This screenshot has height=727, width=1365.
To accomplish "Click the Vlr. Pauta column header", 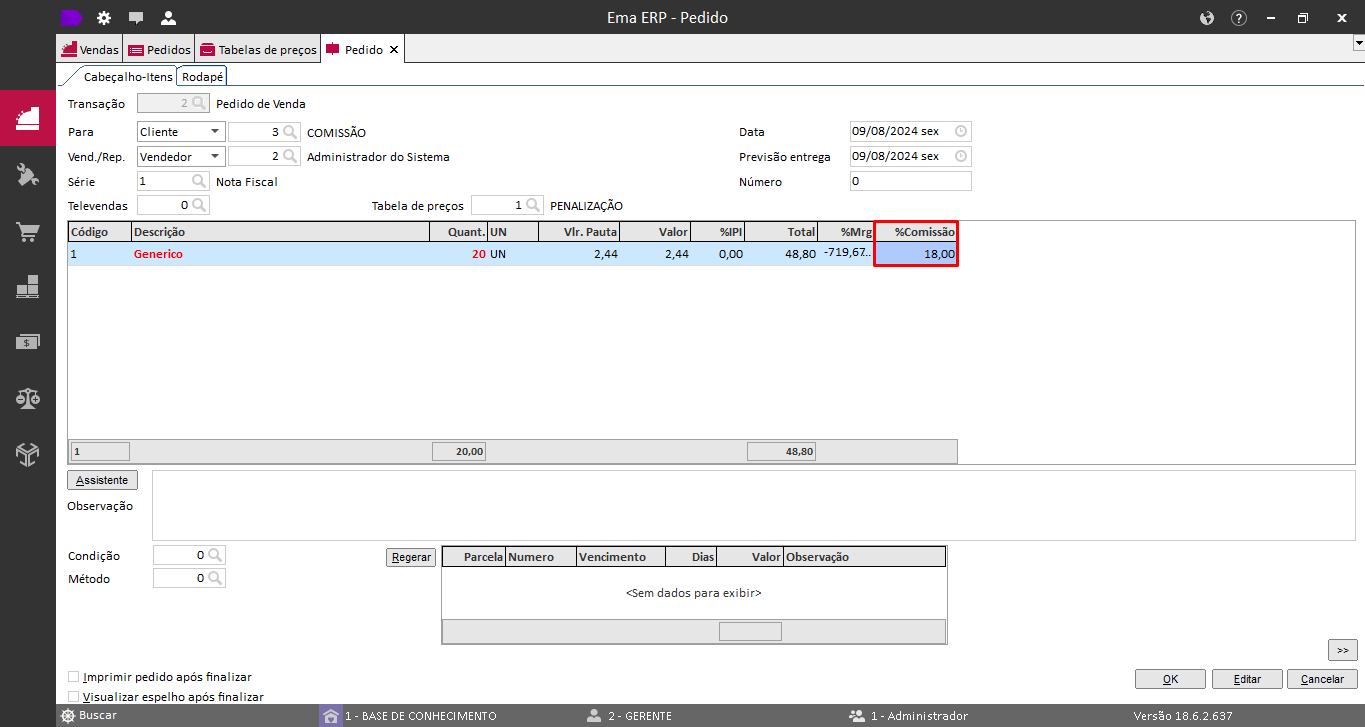I will pos(579,232).
